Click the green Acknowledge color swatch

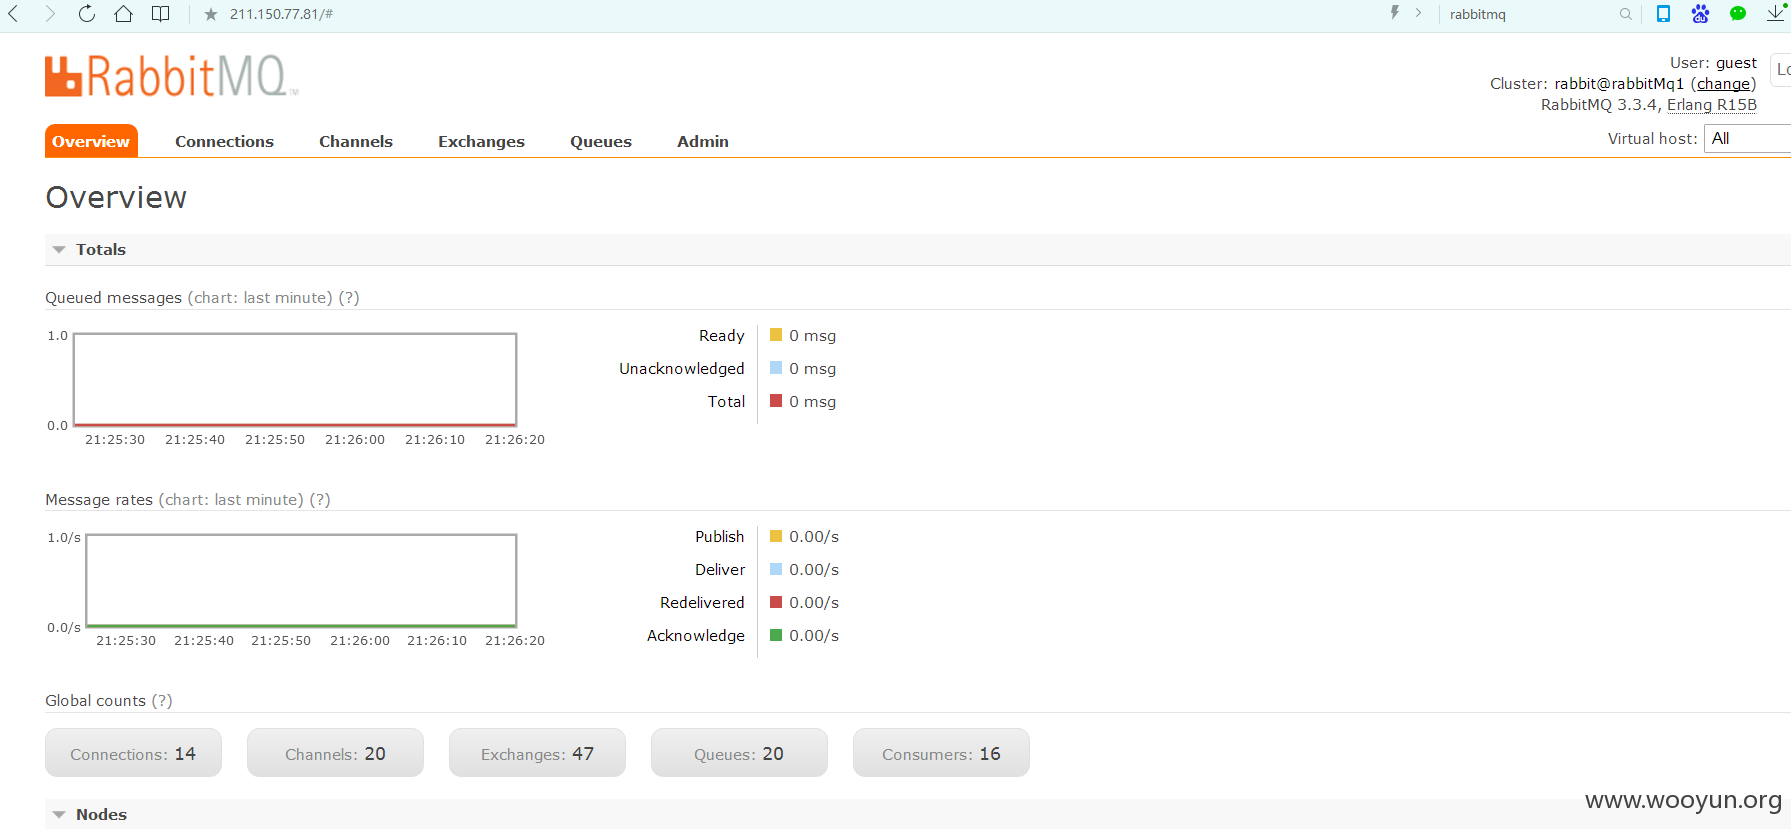776,635
